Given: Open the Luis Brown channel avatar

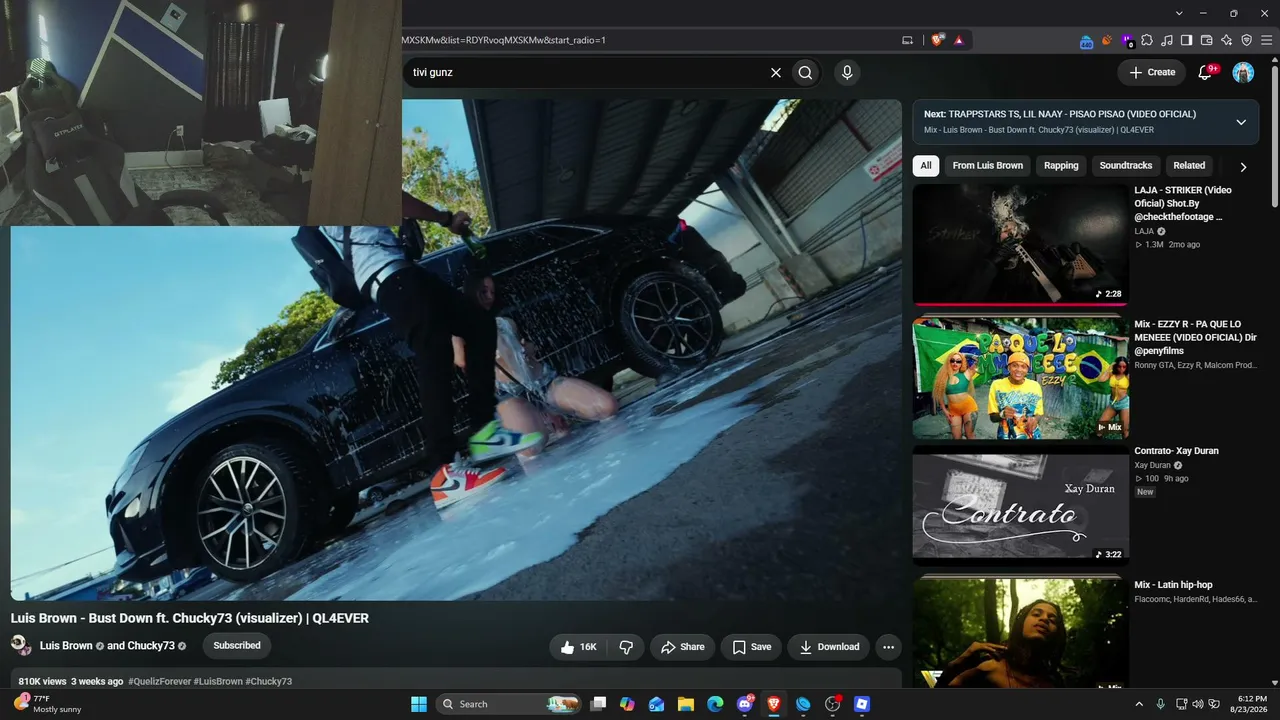Looking at the screenshot, I should tap(21, 645).
